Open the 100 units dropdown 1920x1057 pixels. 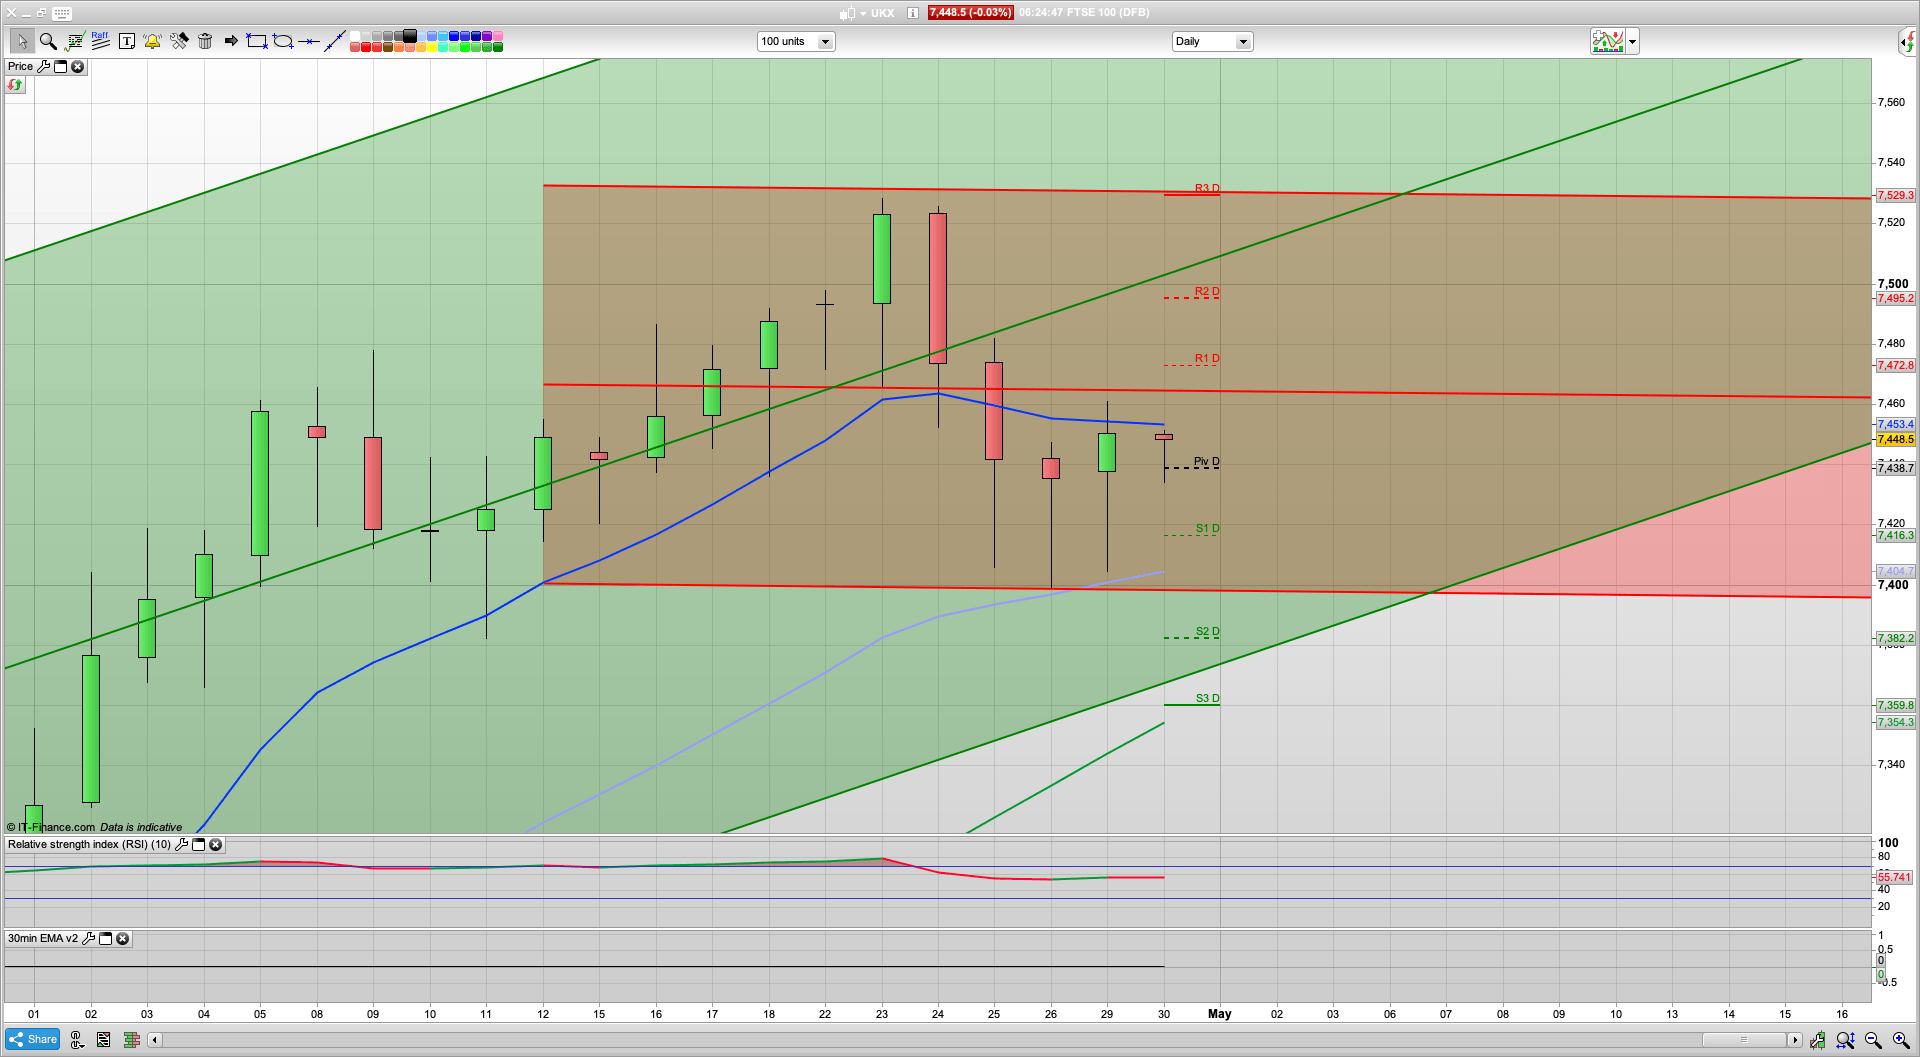tap(825, 42)
